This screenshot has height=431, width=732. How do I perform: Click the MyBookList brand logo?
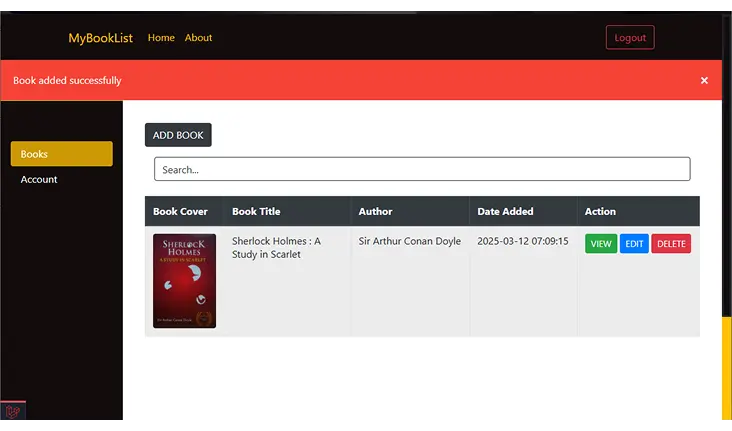(100, 38)
